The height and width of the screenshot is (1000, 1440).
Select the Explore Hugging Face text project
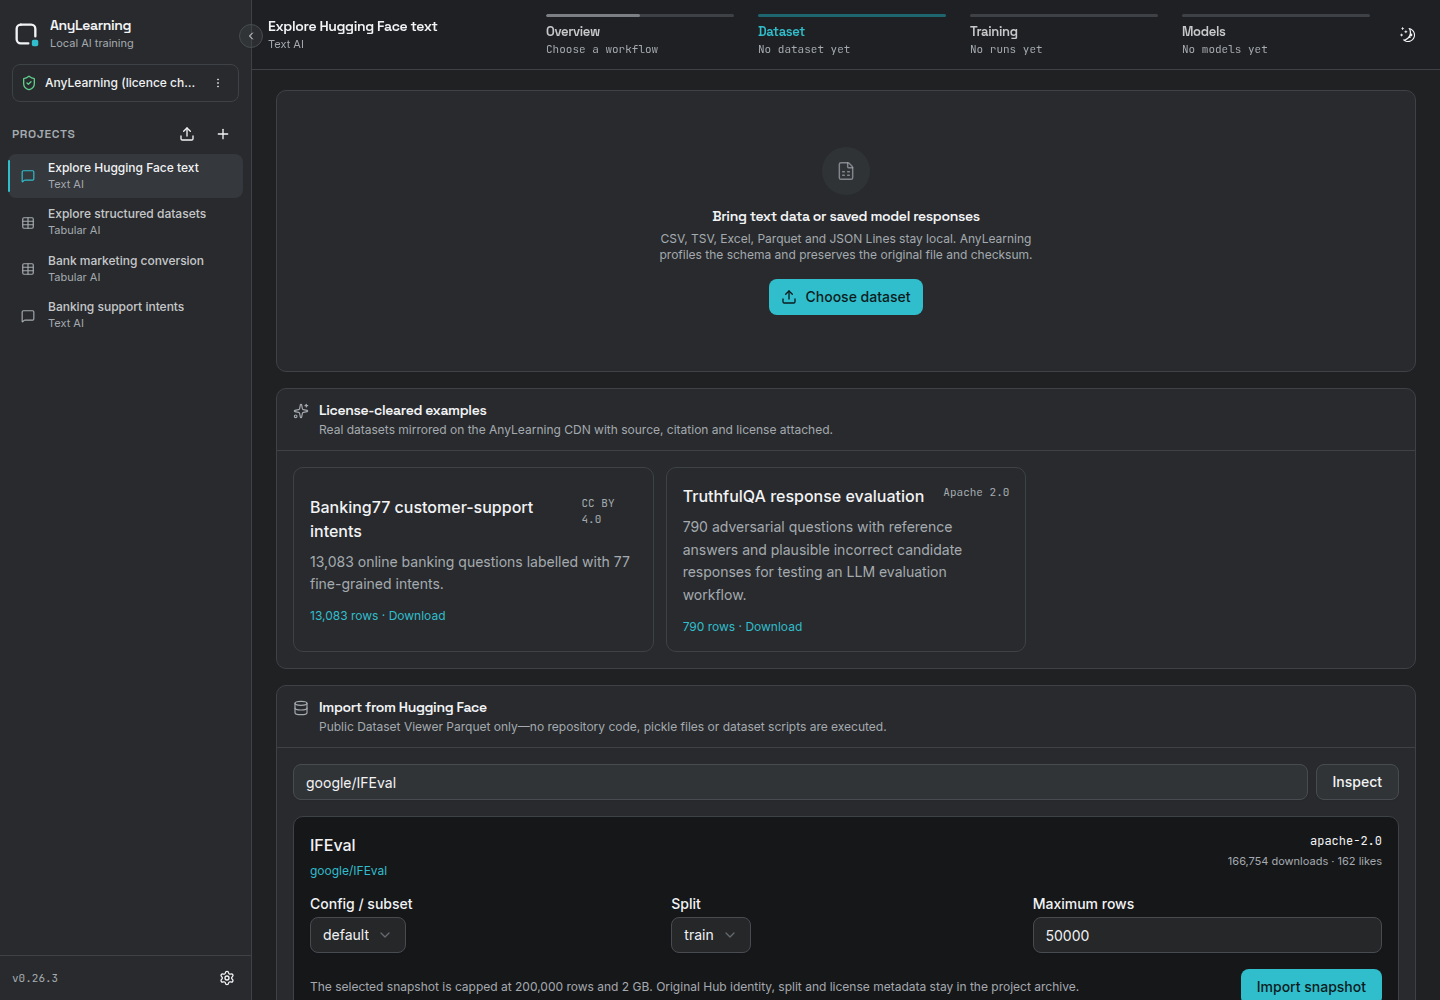[125, 175]
